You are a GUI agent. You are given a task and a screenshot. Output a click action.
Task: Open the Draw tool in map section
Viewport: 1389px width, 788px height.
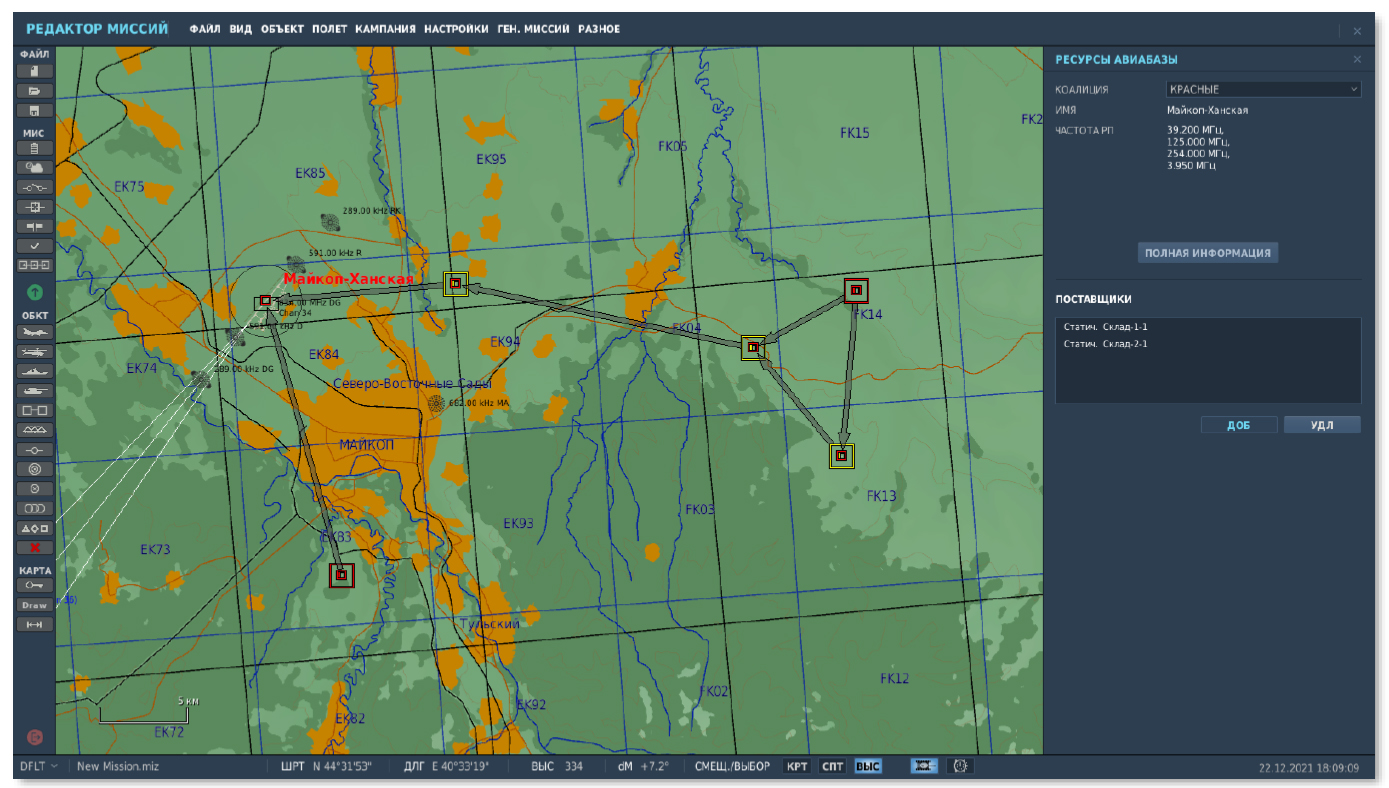35,605
